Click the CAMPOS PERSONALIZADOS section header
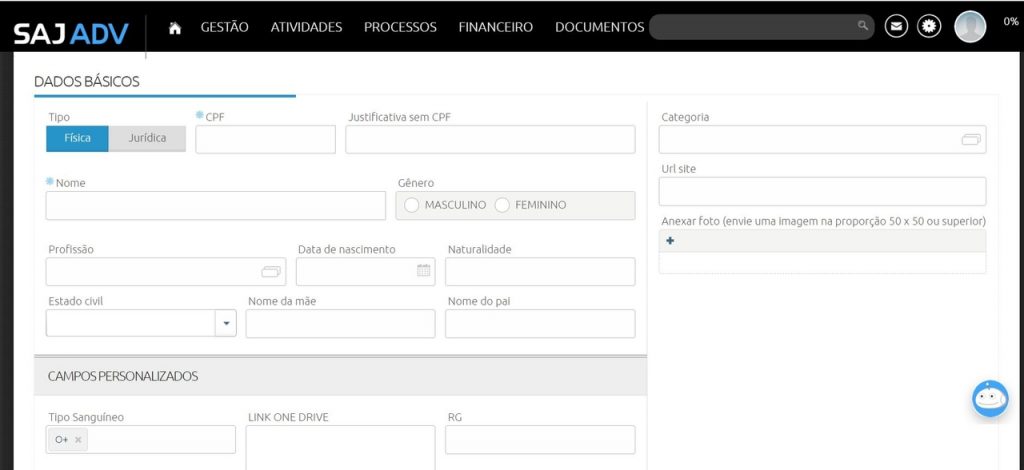Viewport: 1024px width, 470px height. pyautogui.click(x=340, y=377)
